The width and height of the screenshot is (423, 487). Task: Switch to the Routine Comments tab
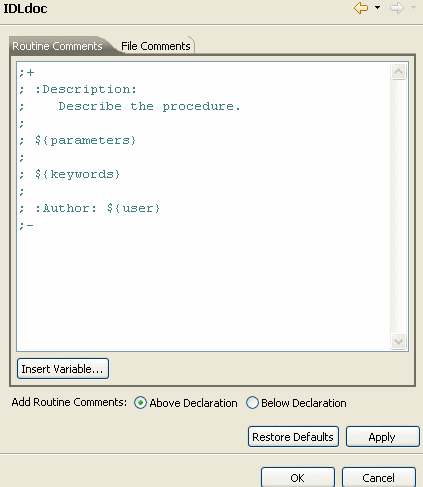coord(57,46)
